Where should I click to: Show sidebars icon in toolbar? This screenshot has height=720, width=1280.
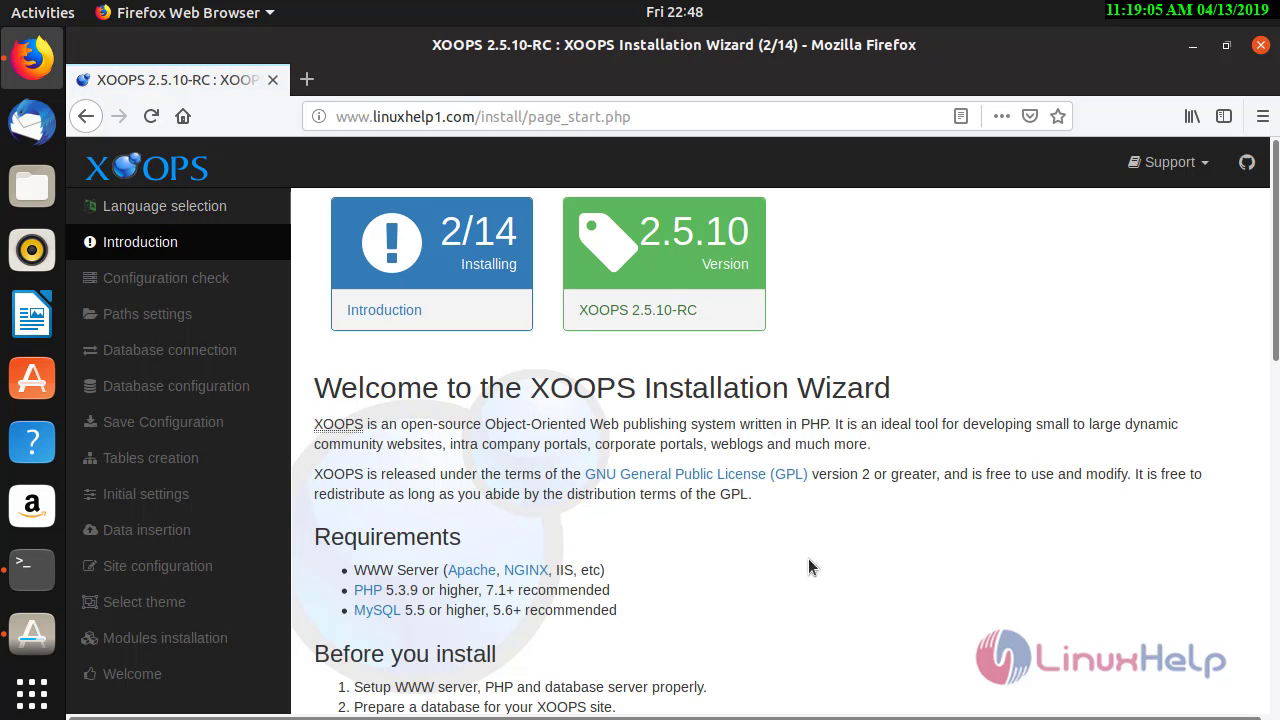[1224, 116]
